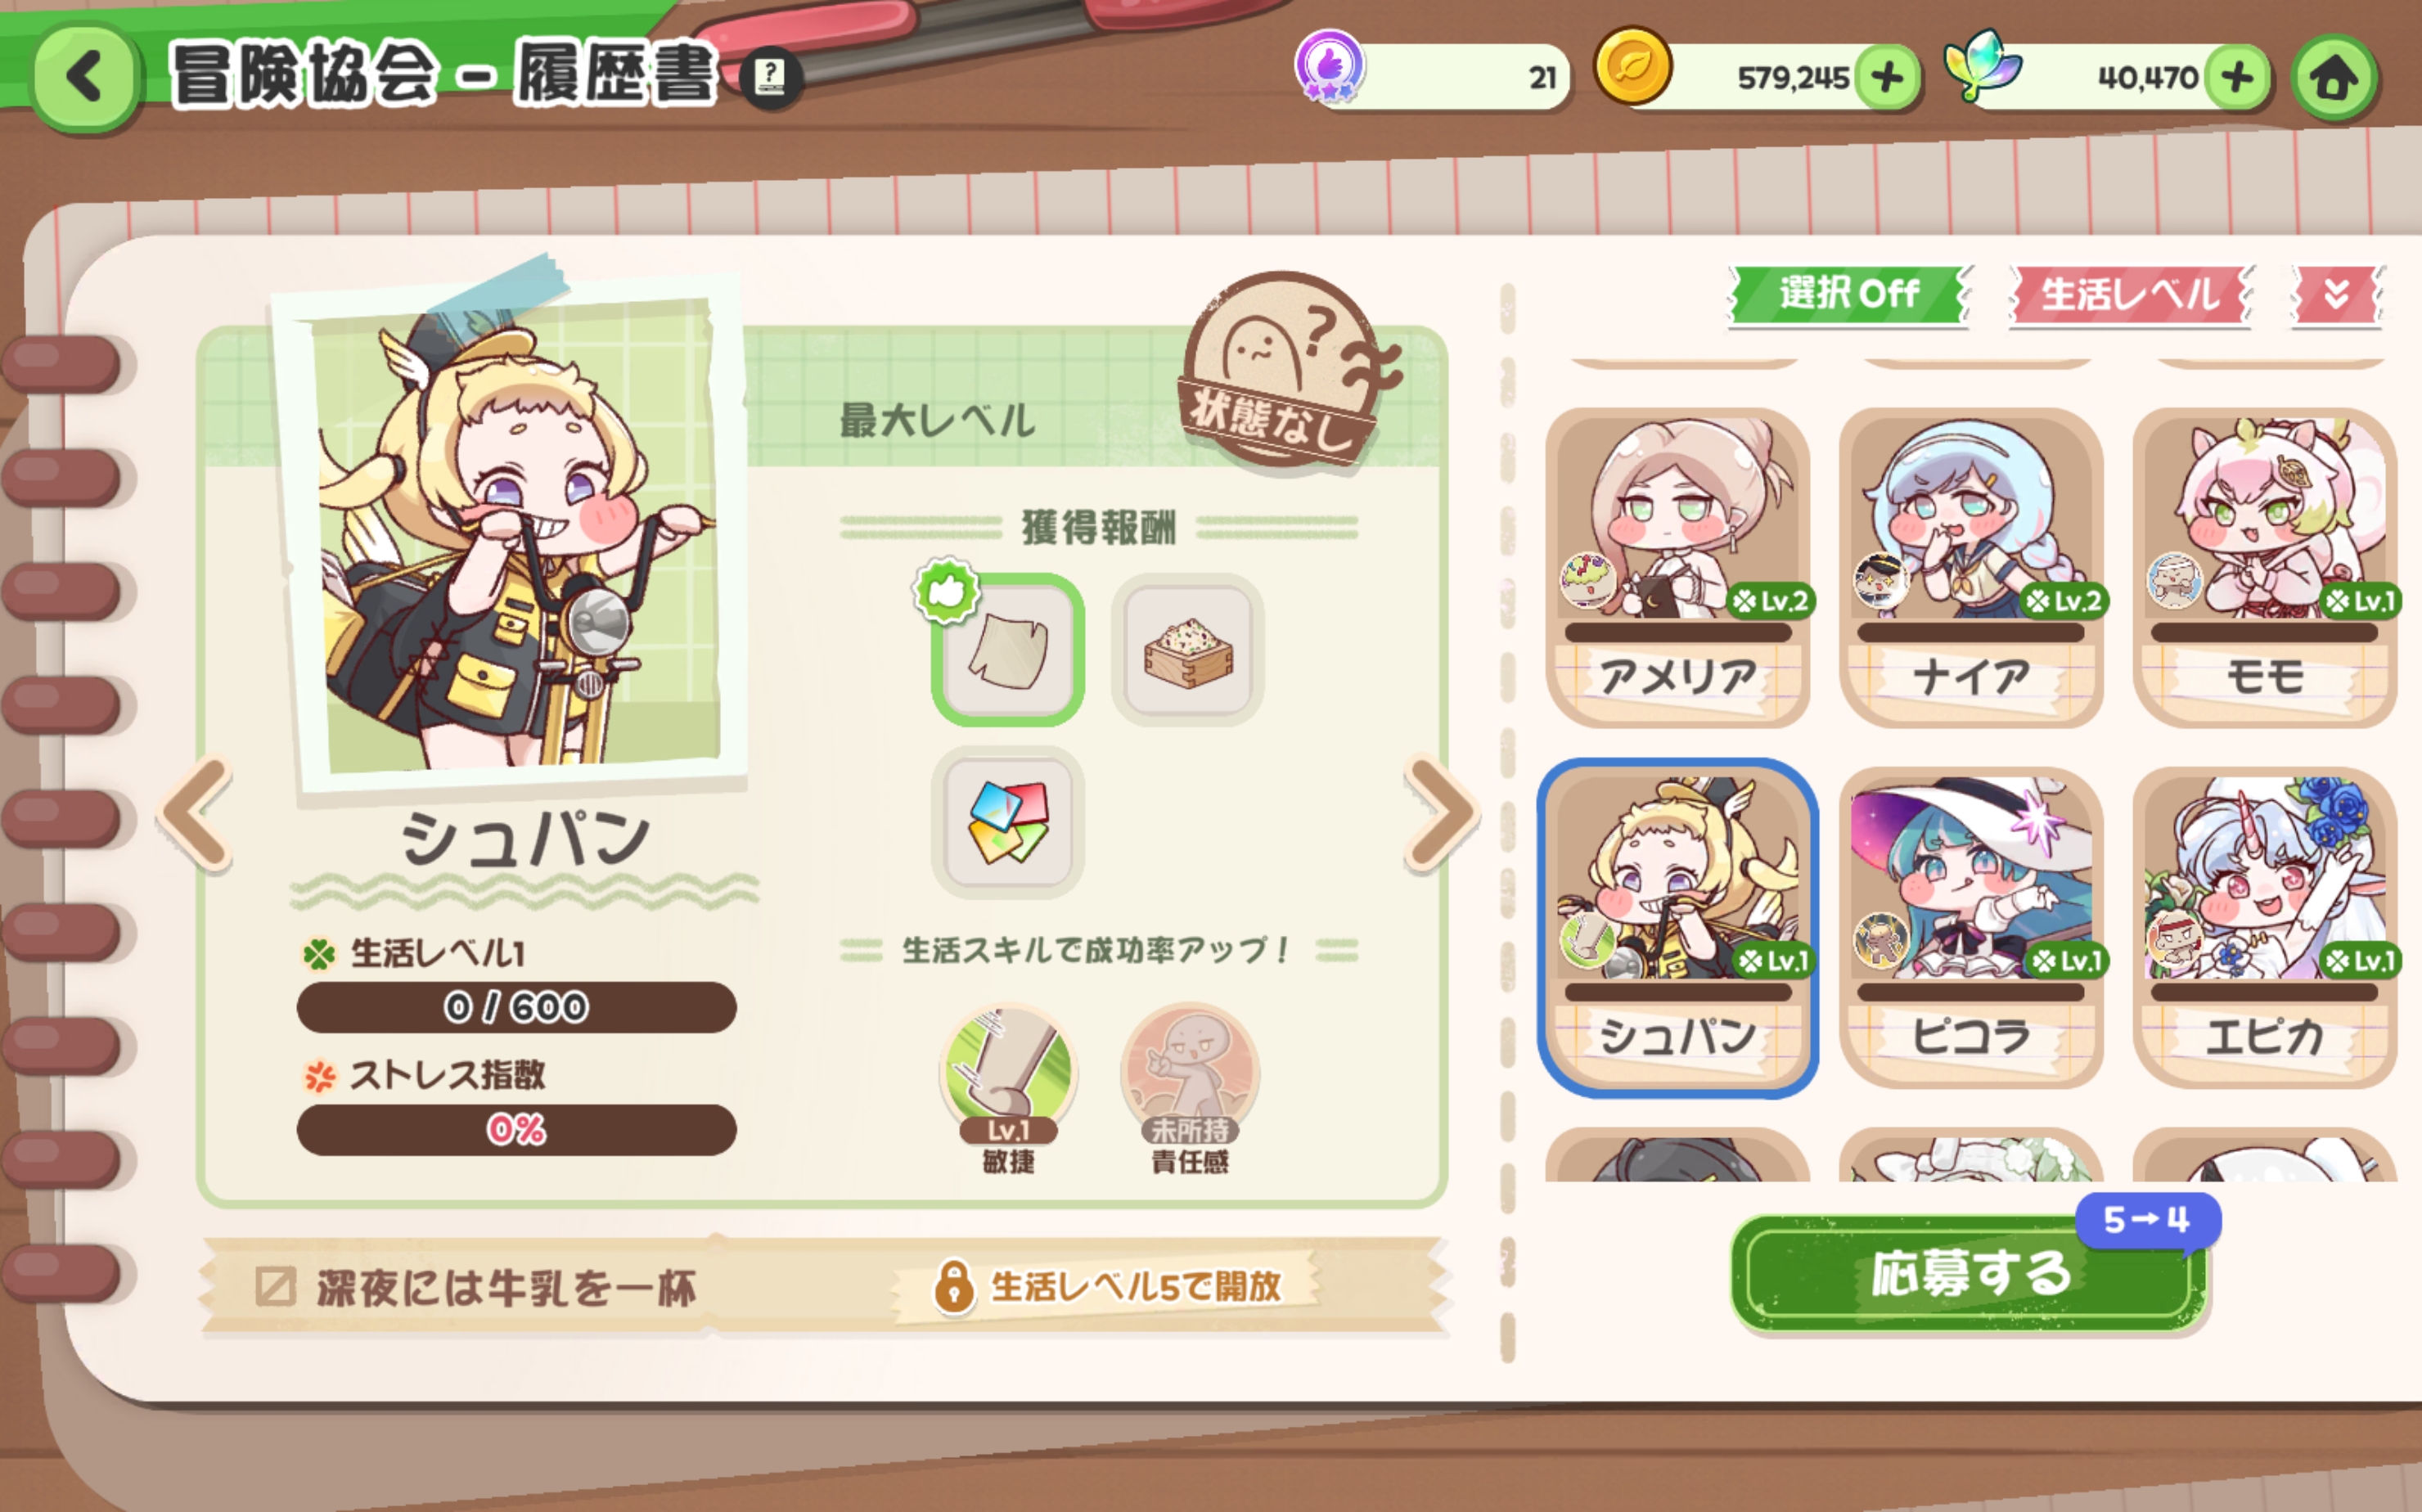Toggle the 選択 Off selection switch
Viewport: 2422px width, 1512px height.
1849,295
